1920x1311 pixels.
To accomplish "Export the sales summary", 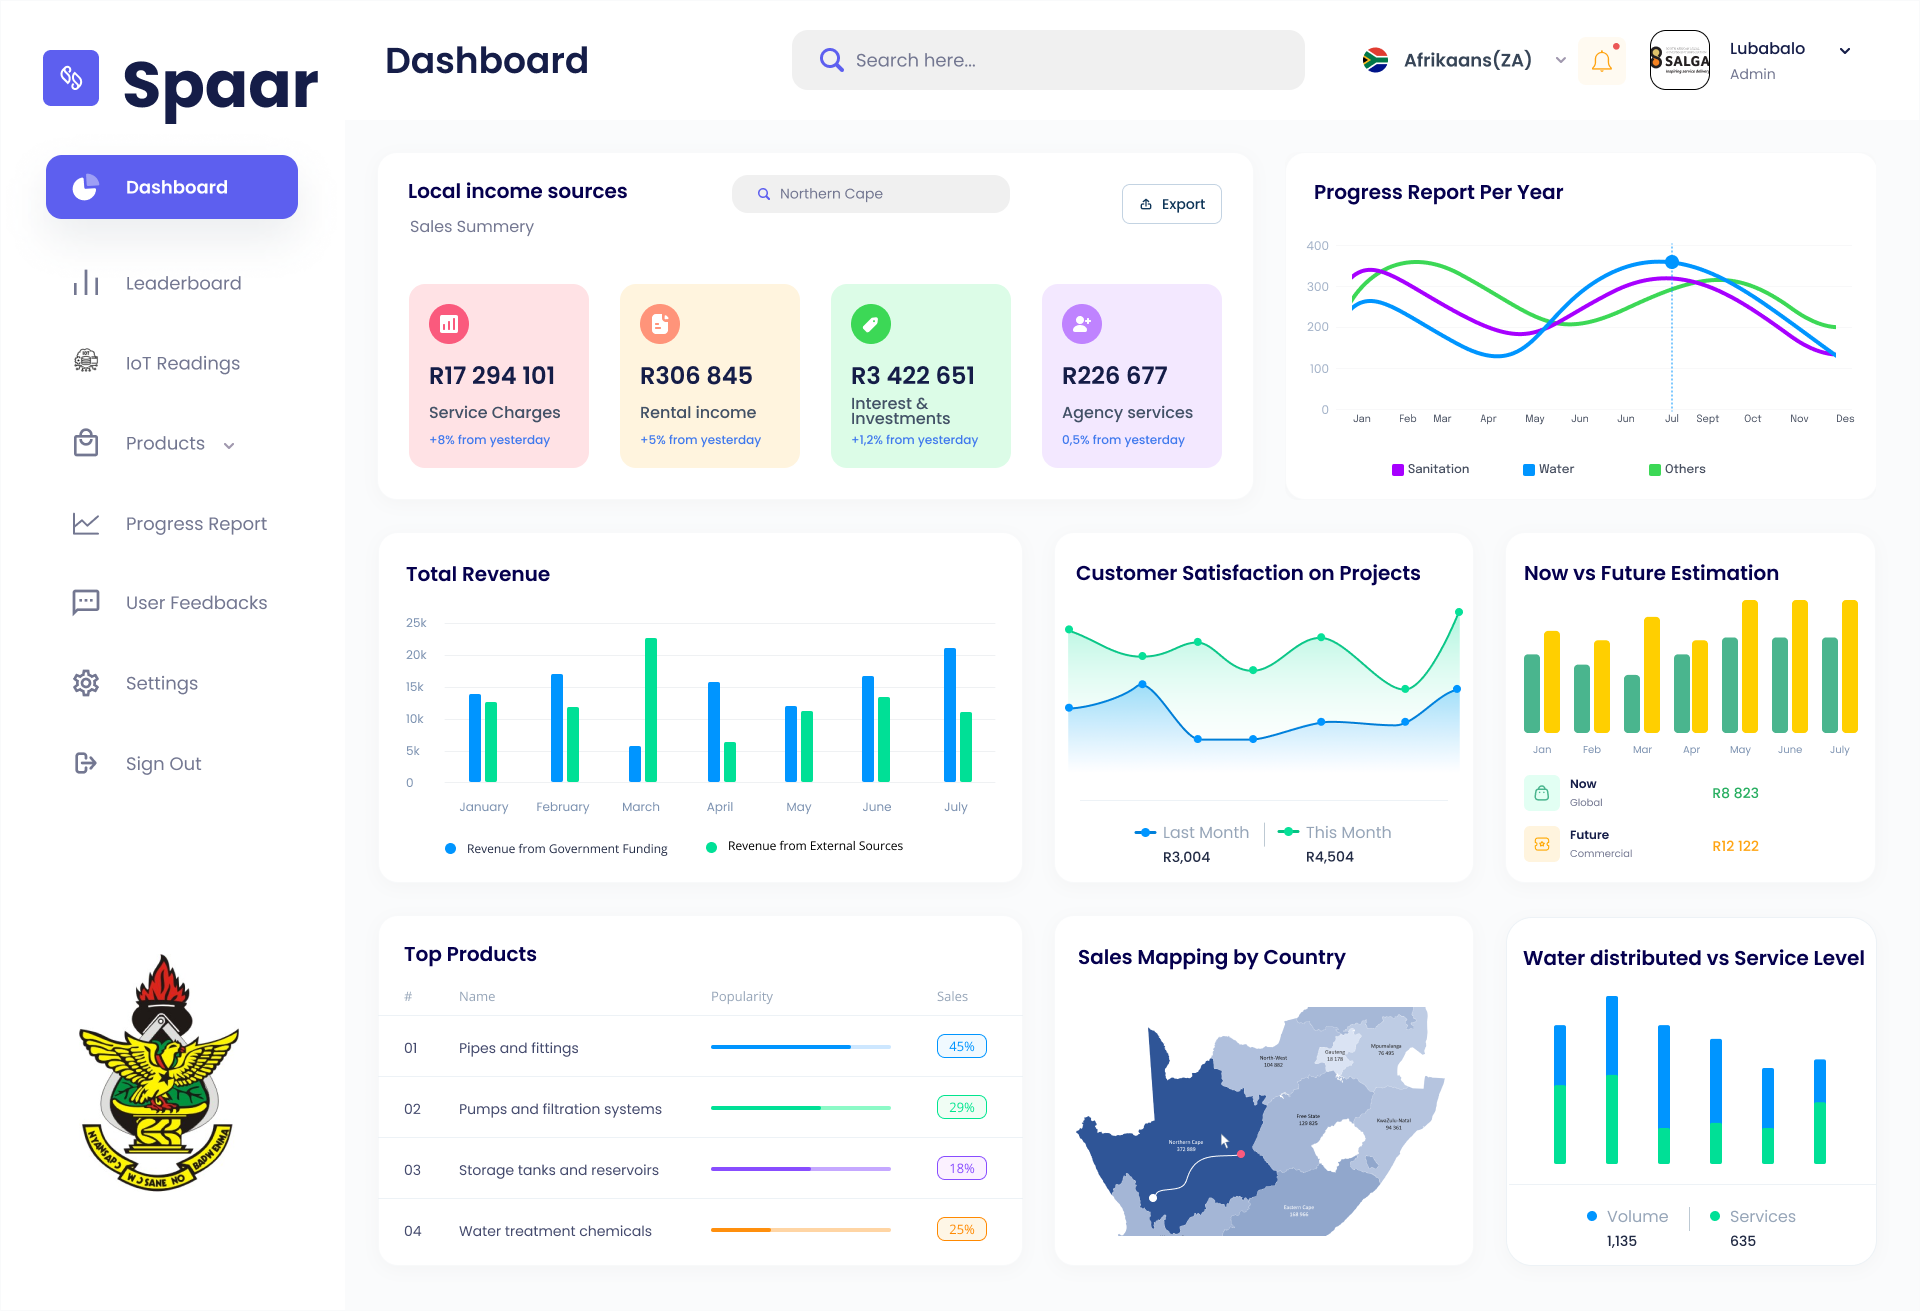I will 1172,204.
